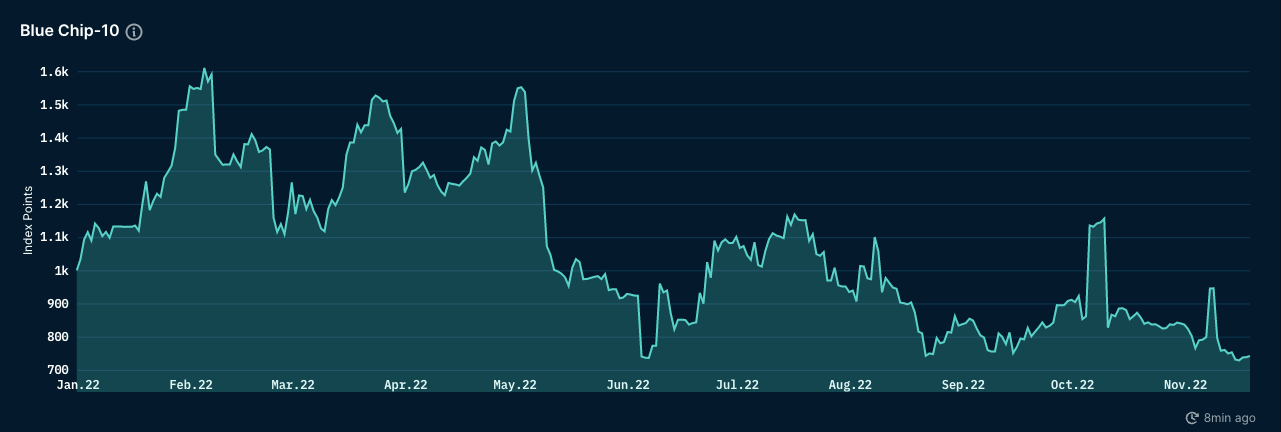Click the 1.1k y-axis label

coord(54,237)
